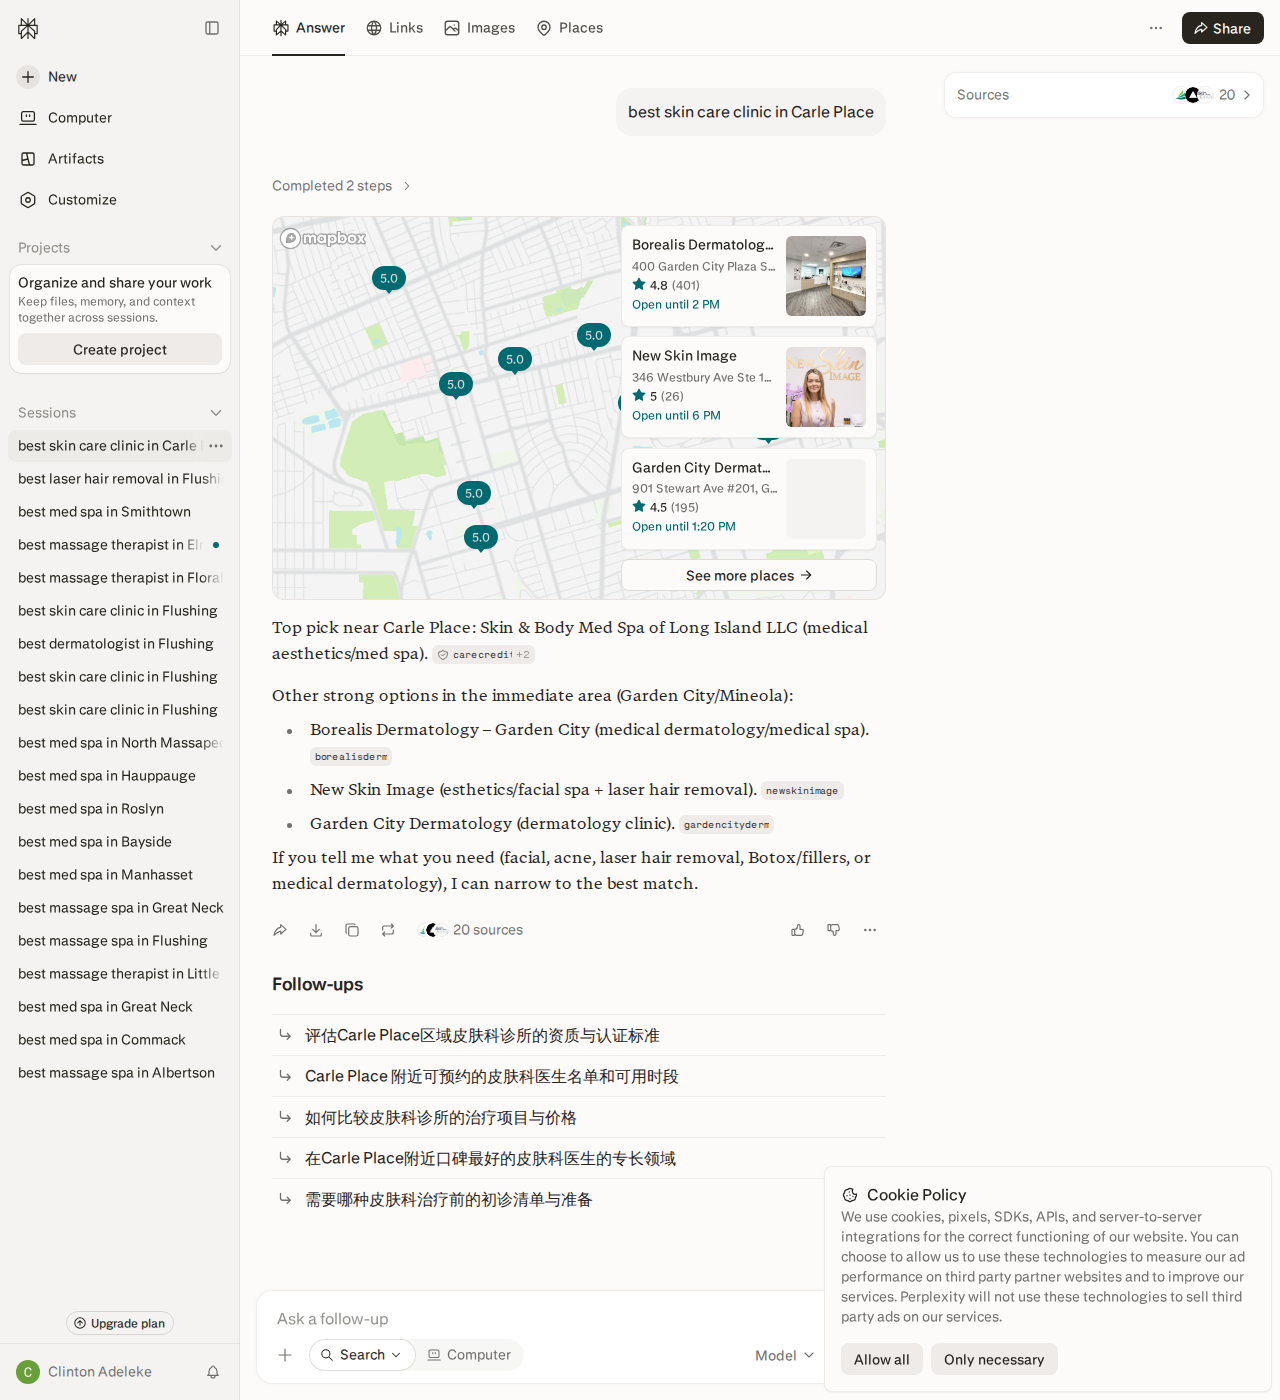
Task: Open the New Skin Image thumbnail
Action: click(826, 387)
